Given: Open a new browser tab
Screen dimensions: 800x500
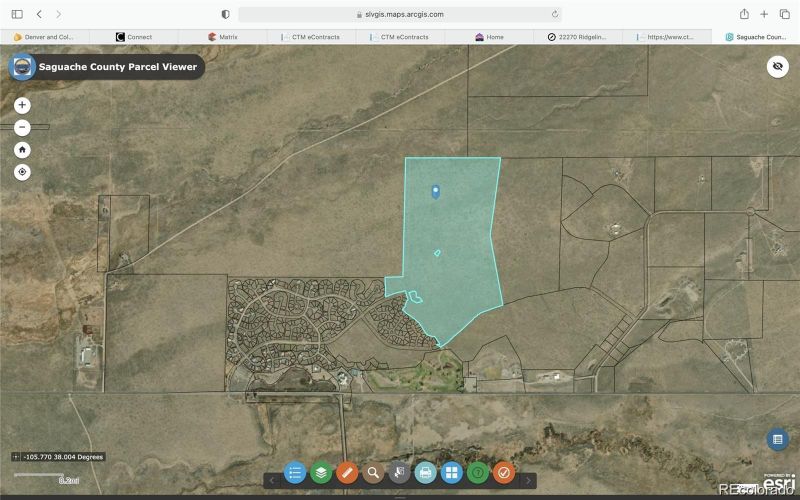Looking at the screenshot, I should click(x=764, y=14).
